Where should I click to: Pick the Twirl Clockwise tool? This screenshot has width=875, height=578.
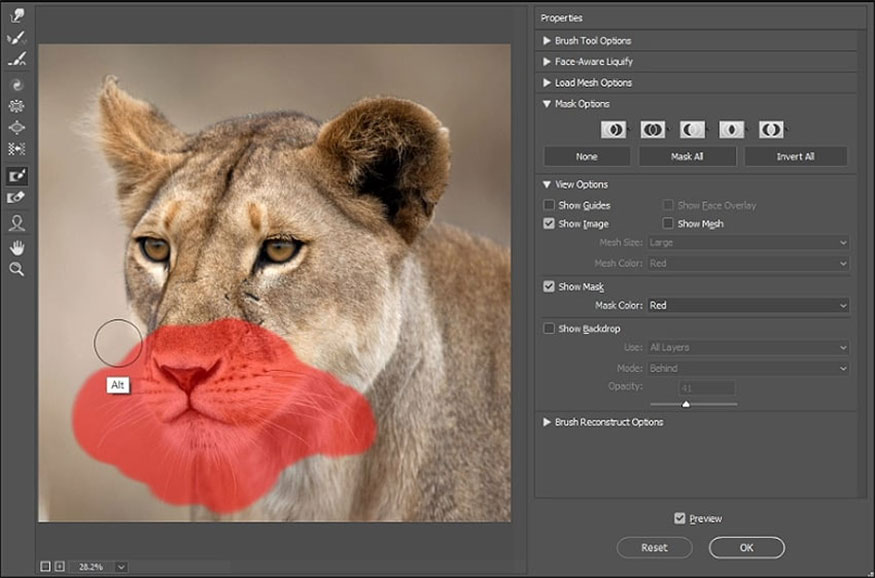16,84
